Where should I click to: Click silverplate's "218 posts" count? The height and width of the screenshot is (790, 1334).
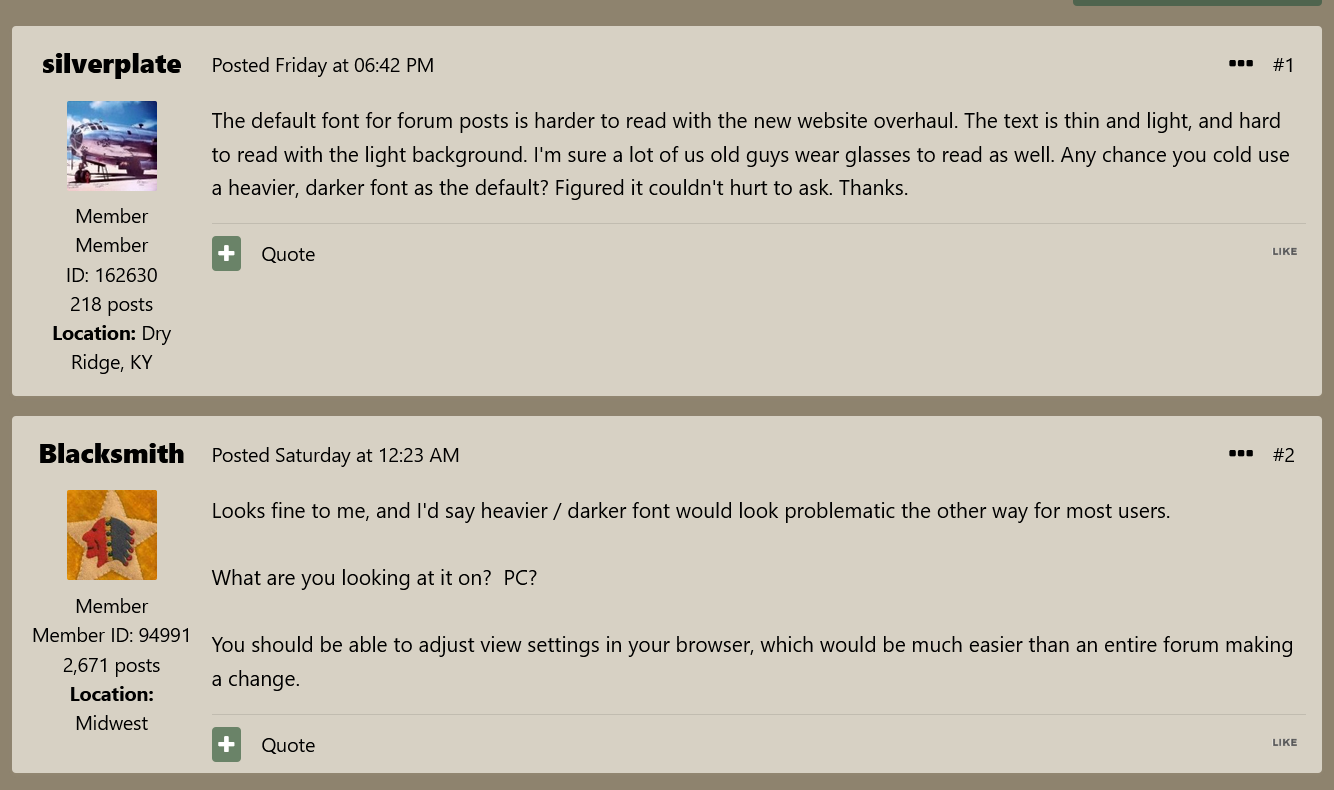point(112,304)
